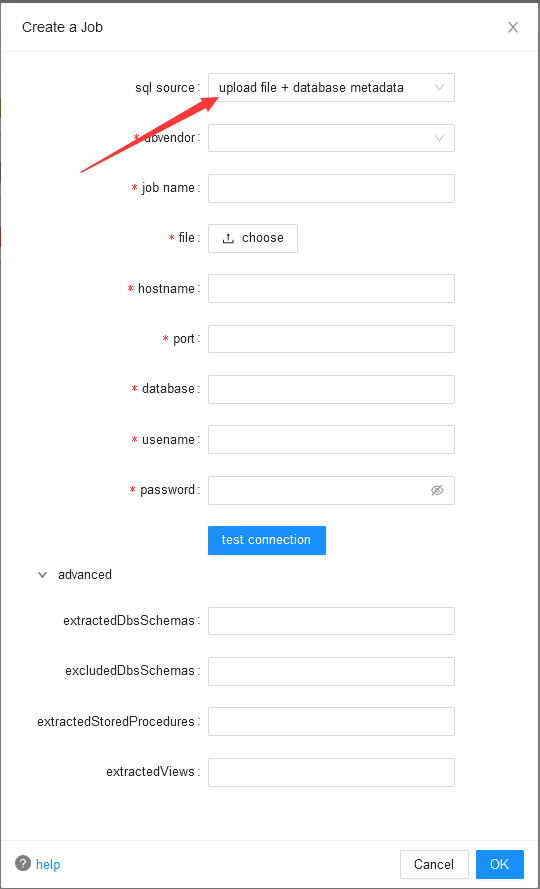Open the sql source dropdown arrow
This screenshot has width=540, height=889.
439,87
